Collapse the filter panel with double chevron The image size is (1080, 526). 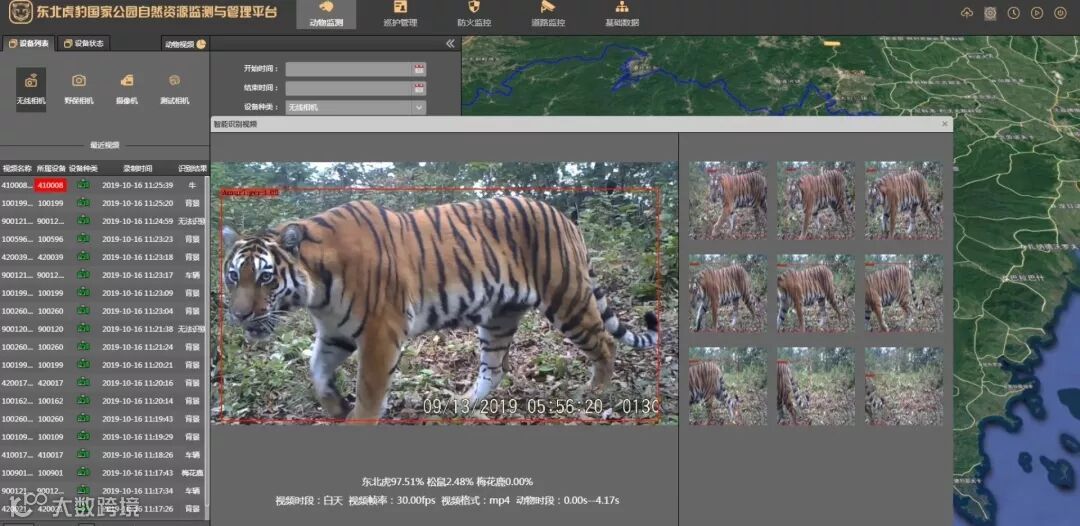click(x=450, y=44)
